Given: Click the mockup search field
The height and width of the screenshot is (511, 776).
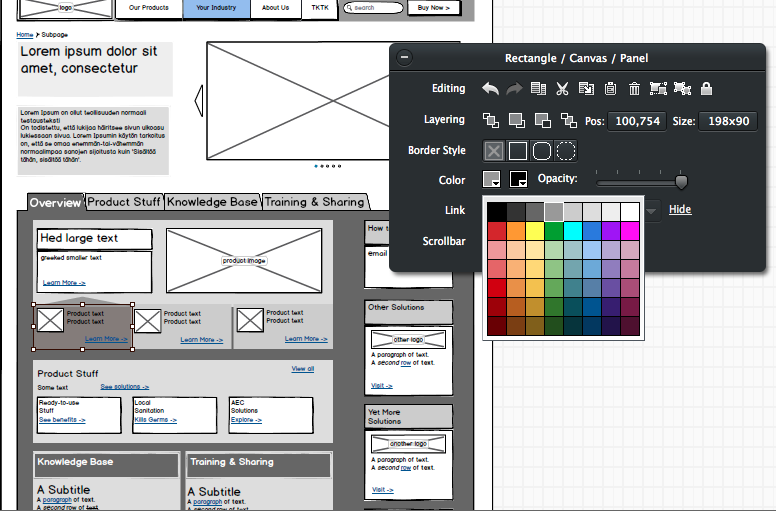Looking at the screenshot, I should [373, 8].
